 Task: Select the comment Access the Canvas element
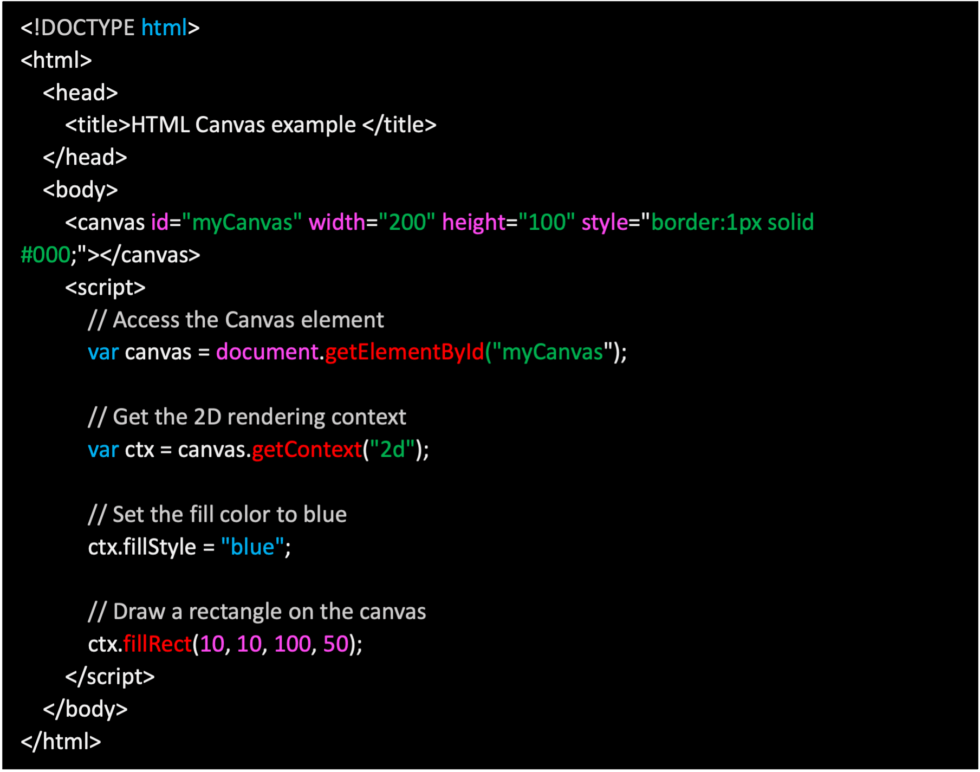[235, 320]
